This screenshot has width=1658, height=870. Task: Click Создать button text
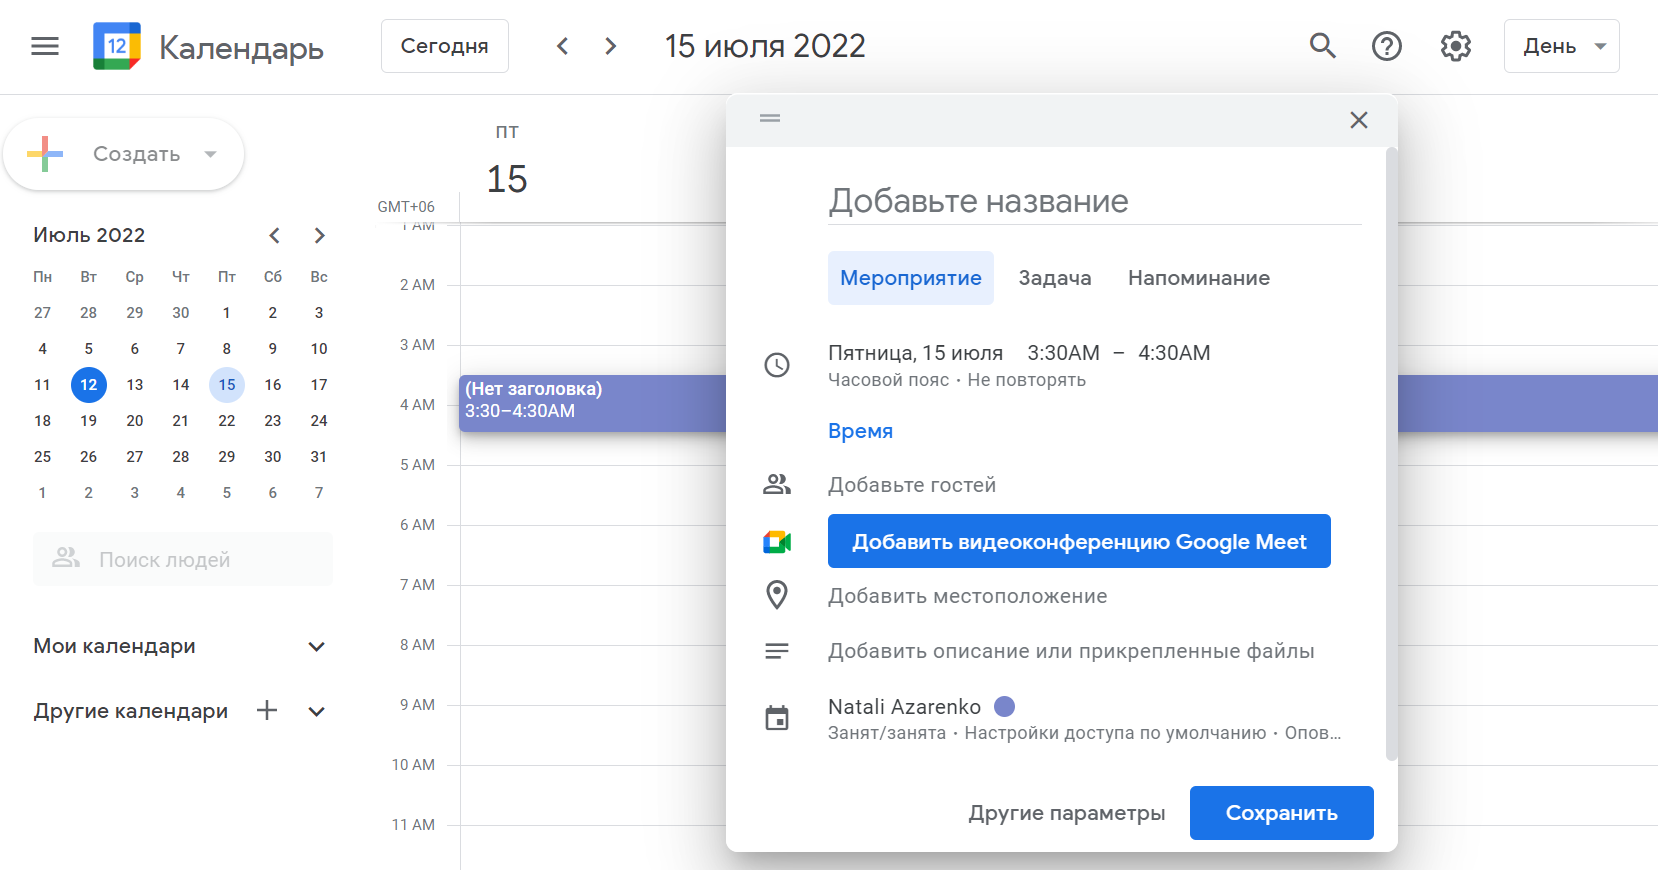[137, 154]
